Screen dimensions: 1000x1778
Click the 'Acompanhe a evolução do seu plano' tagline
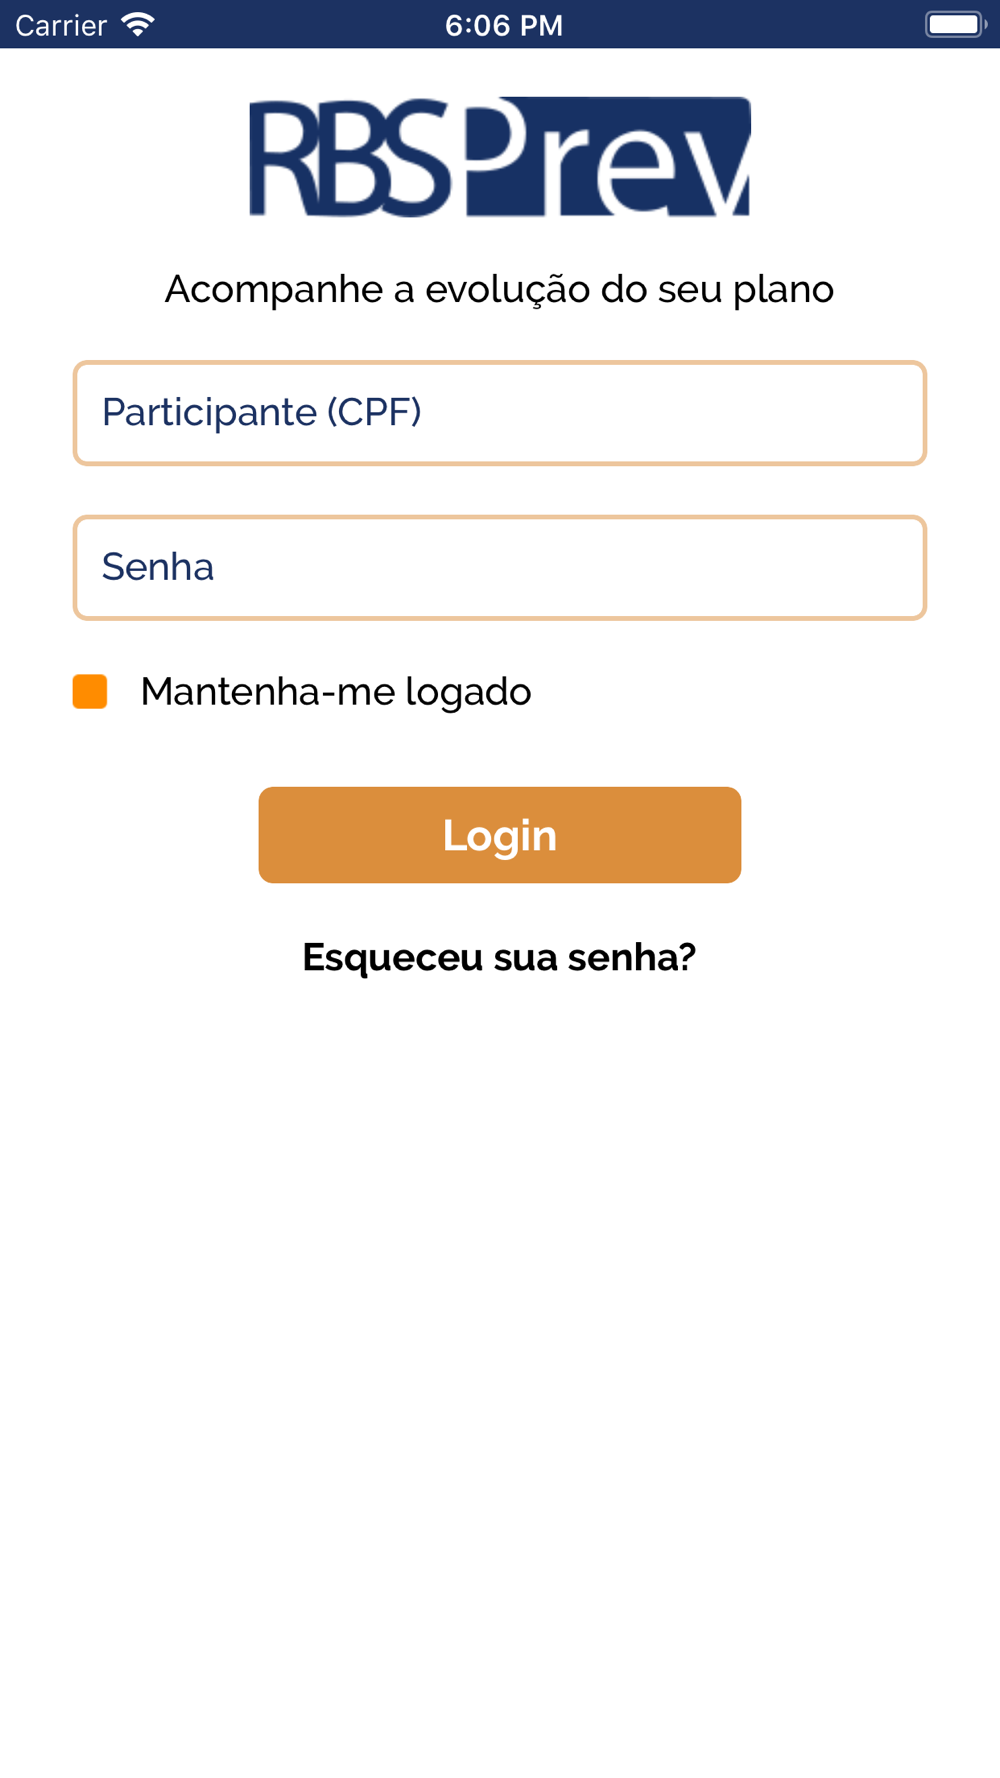tap(499, 290)
